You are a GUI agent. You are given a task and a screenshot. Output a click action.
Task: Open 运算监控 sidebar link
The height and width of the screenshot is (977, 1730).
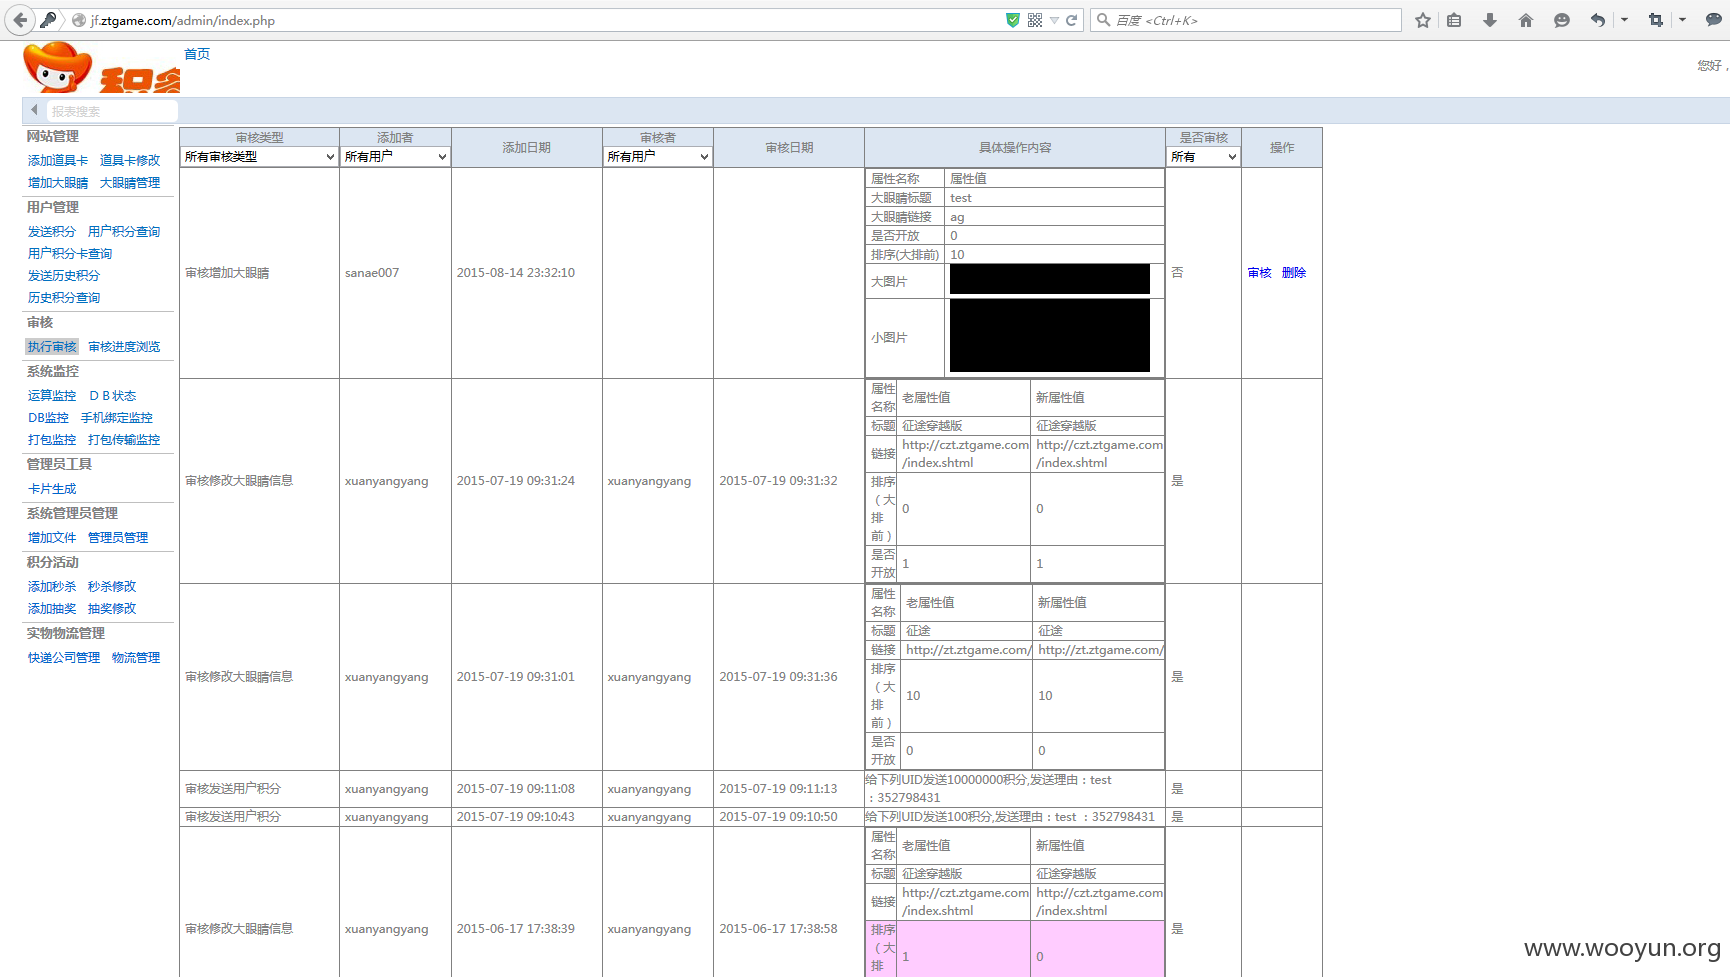click(52, 396)
